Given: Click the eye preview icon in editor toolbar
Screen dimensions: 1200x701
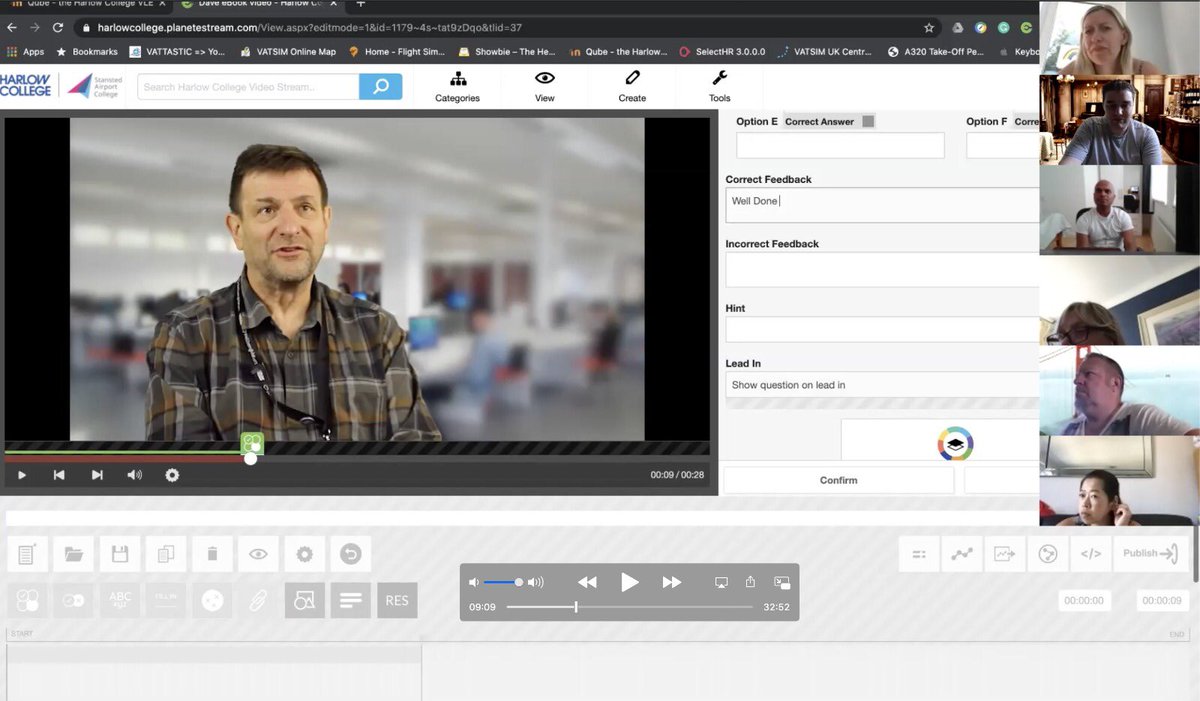Looking at the screenshot, I should coord(258,554).
